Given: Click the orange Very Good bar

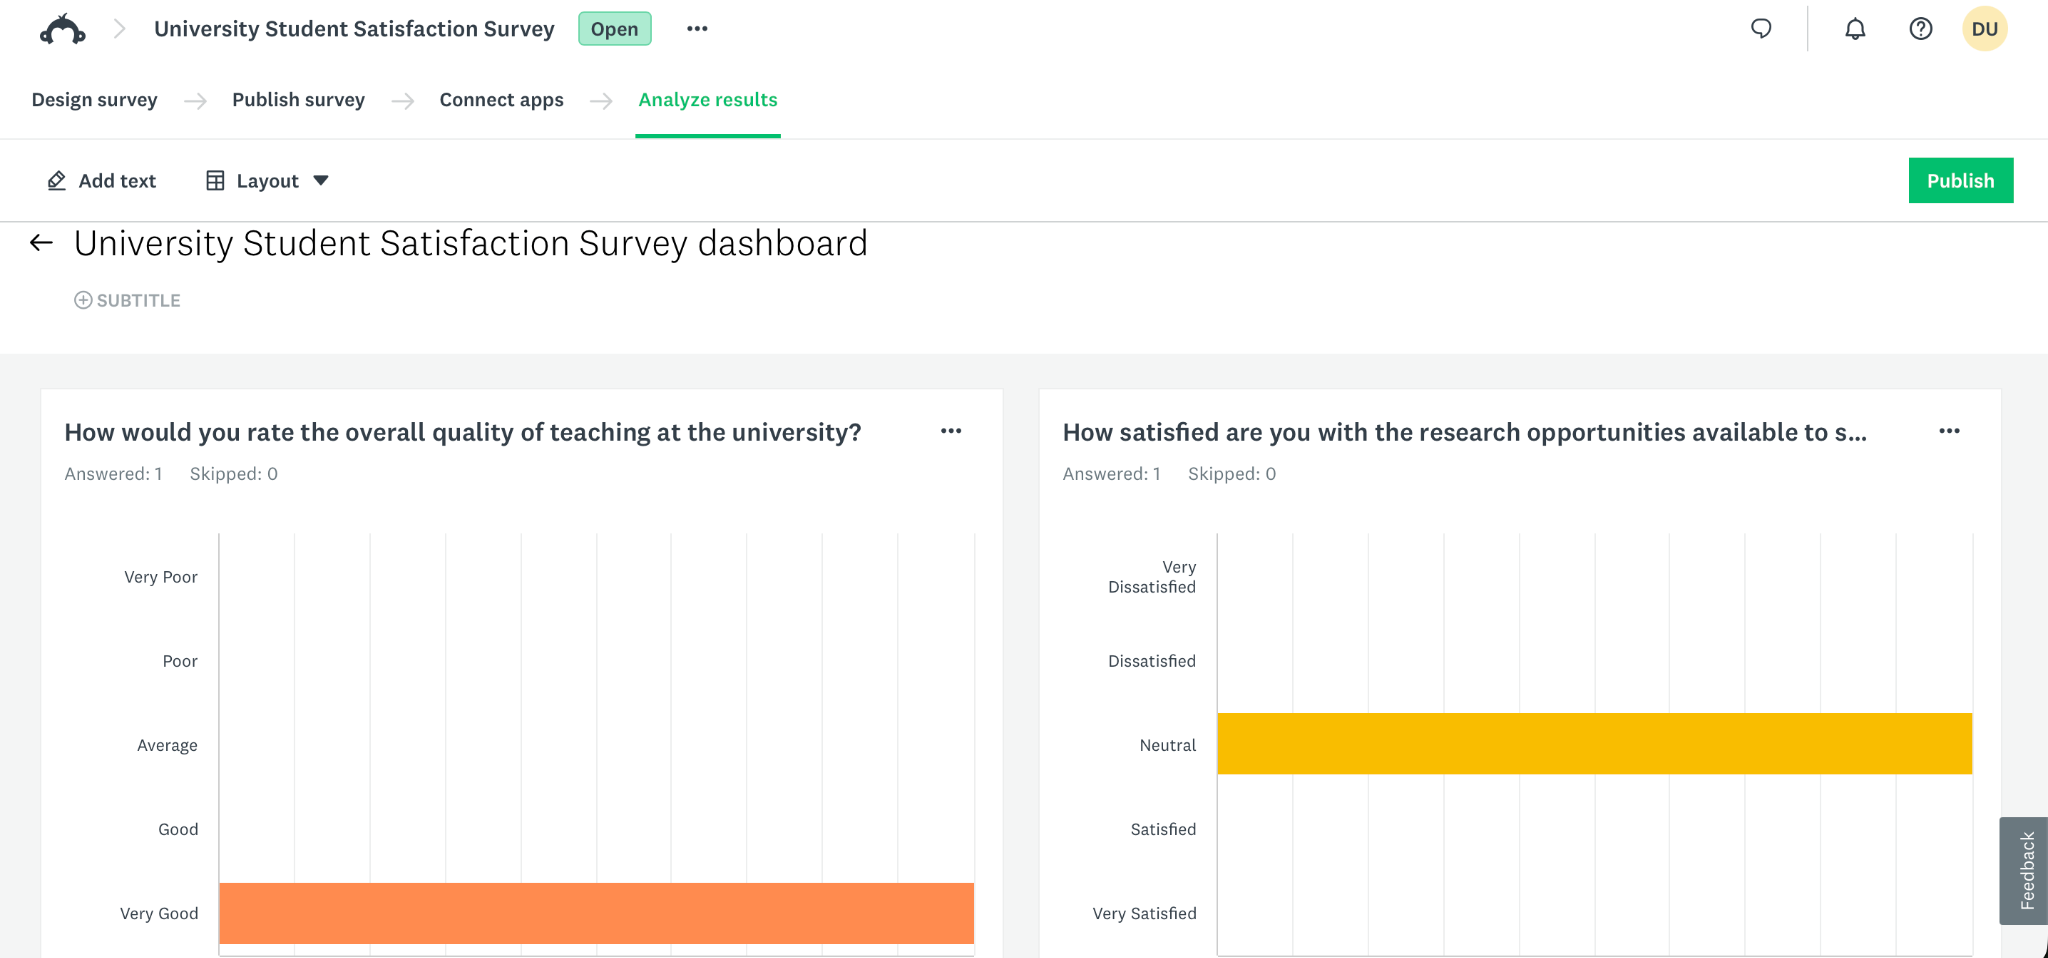Looking at the screenshot, I should 597,913.
